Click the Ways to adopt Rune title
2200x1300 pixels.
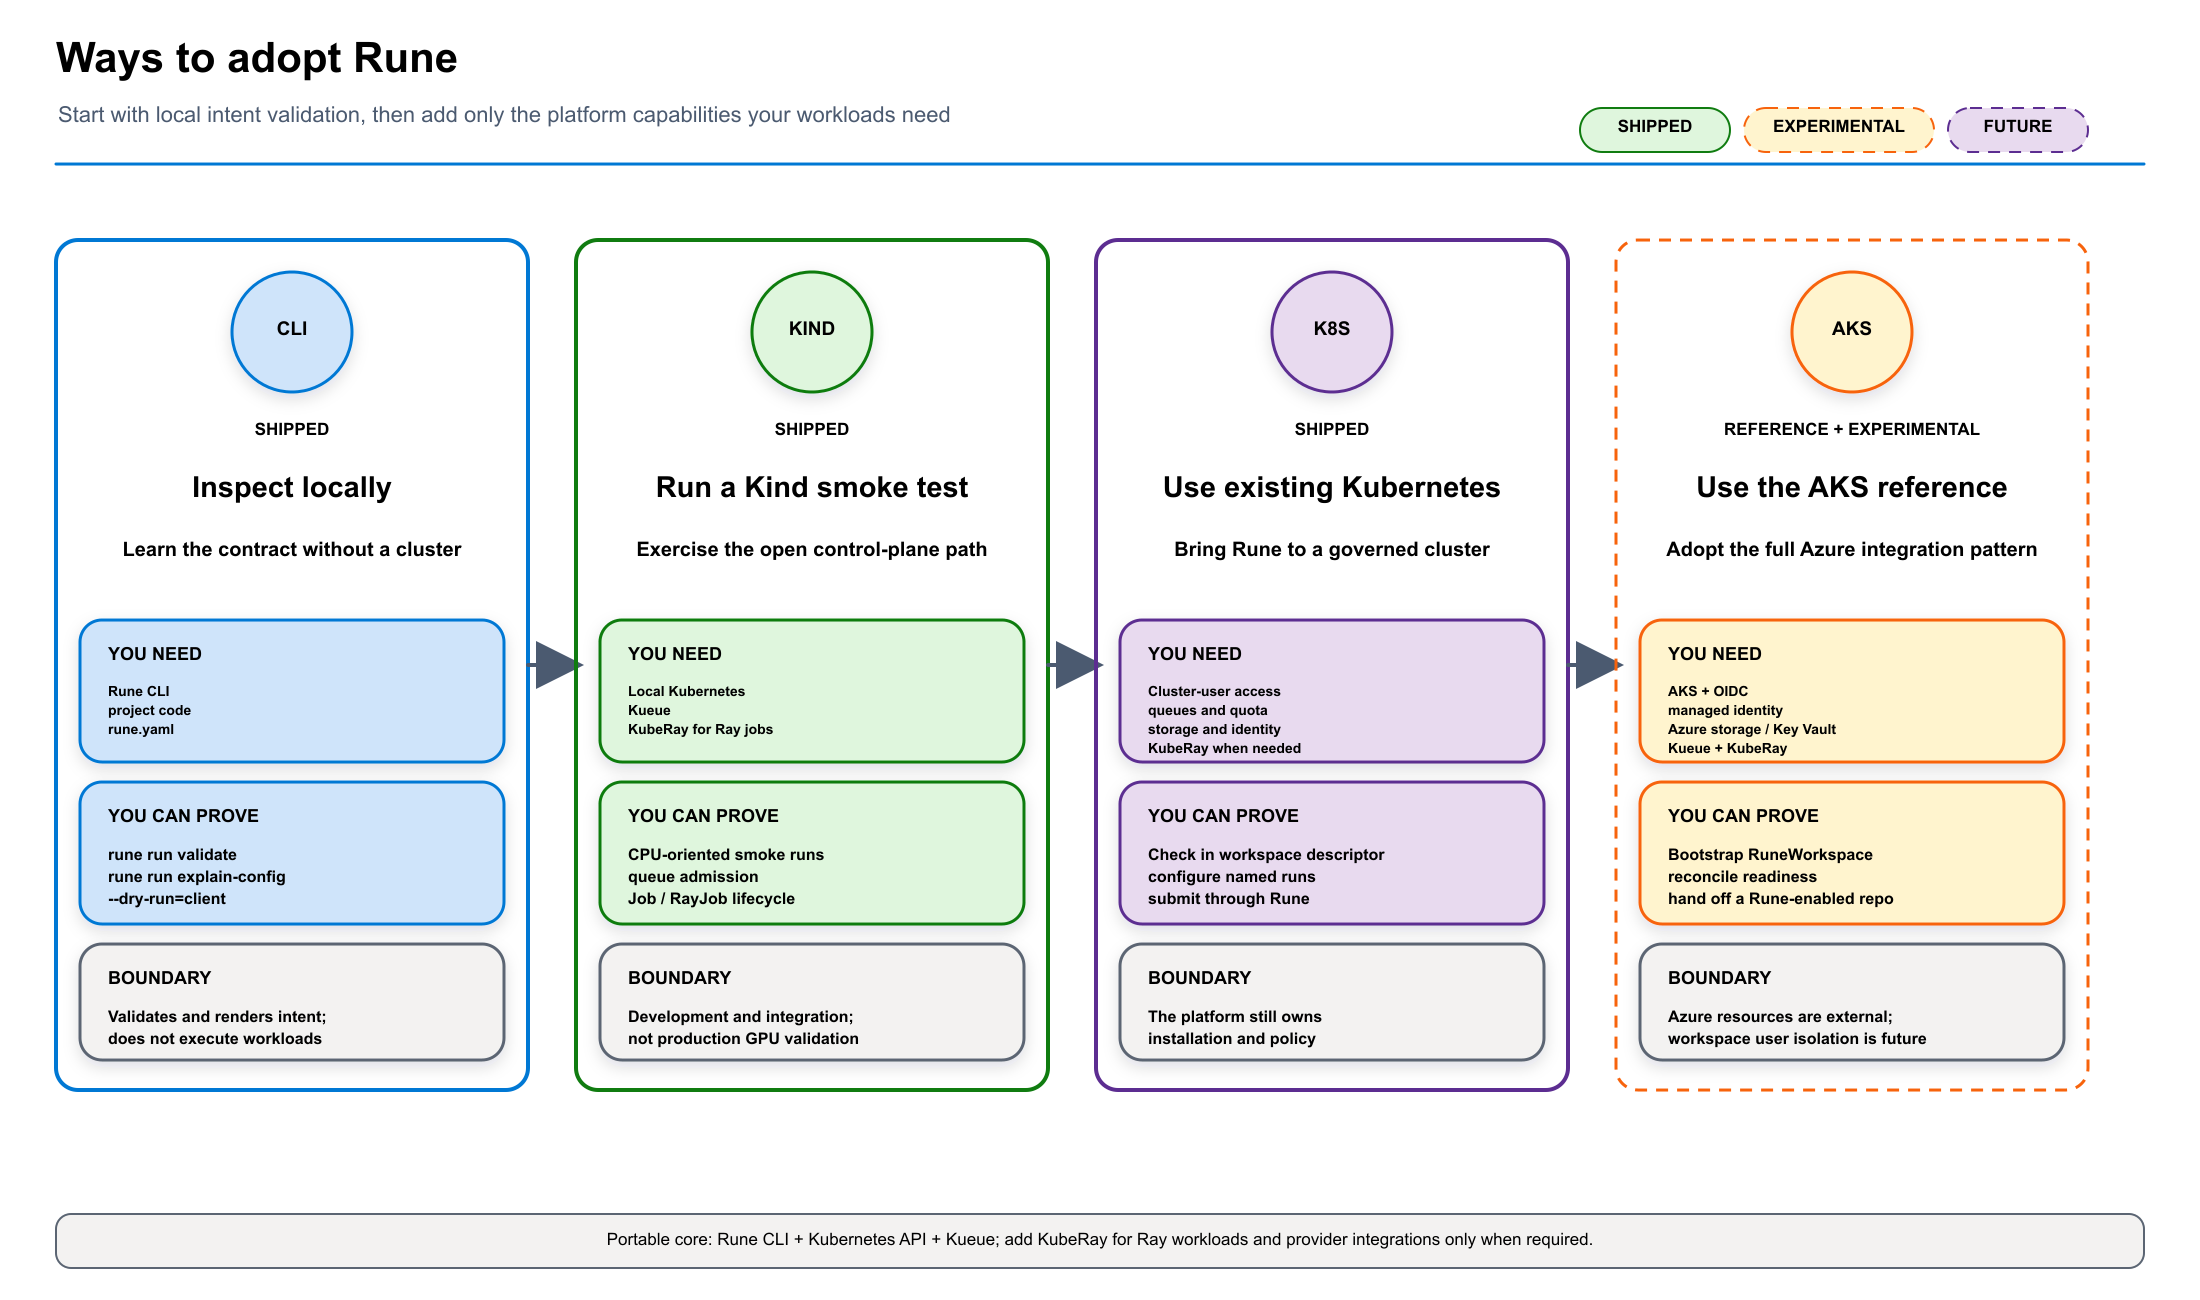click(257, 58)
